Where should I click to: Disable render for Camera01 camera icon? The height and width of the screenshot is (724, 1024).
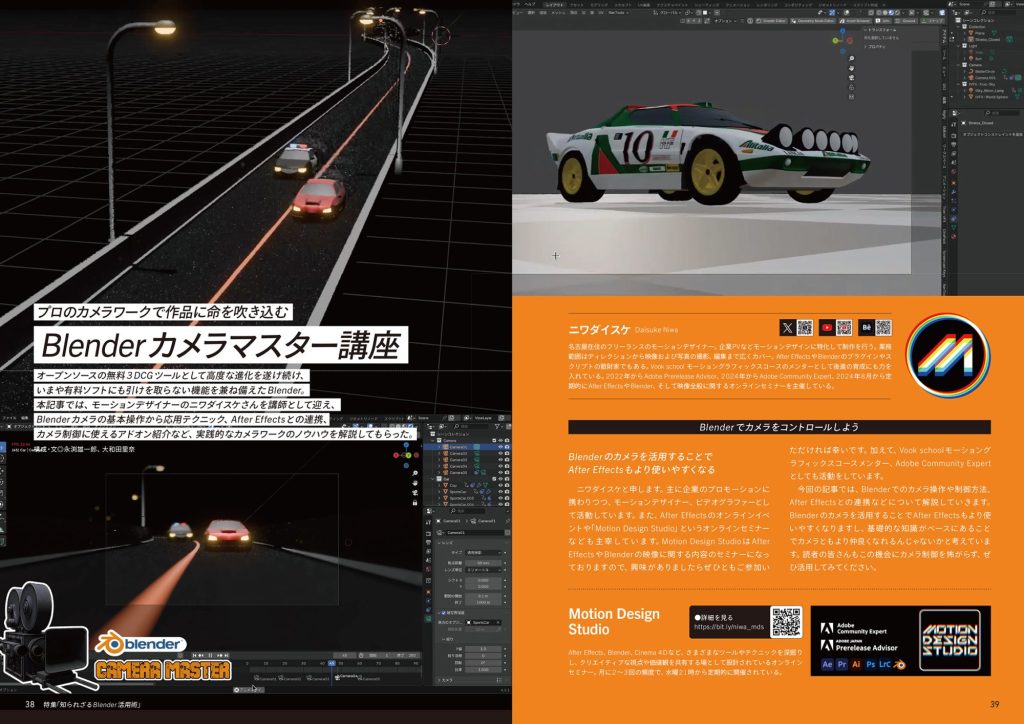[x=507, y=447]
